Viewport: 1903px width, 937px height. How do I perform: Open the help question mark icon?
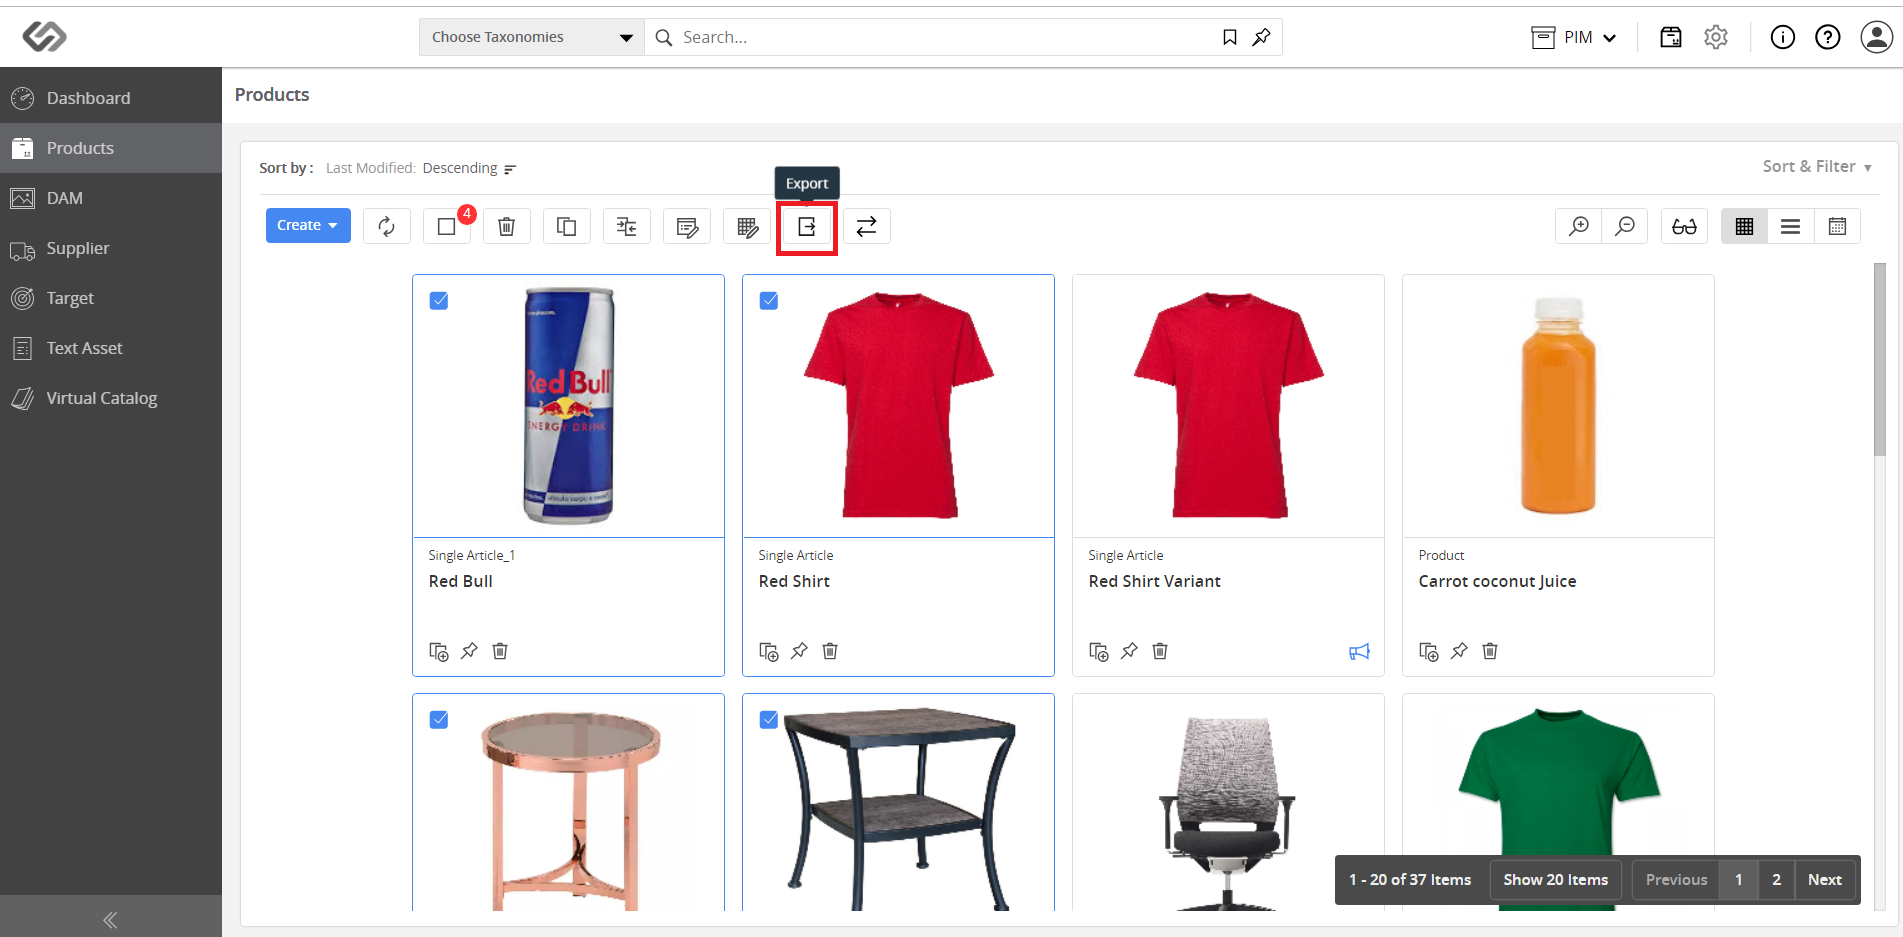coord(1828,37)
